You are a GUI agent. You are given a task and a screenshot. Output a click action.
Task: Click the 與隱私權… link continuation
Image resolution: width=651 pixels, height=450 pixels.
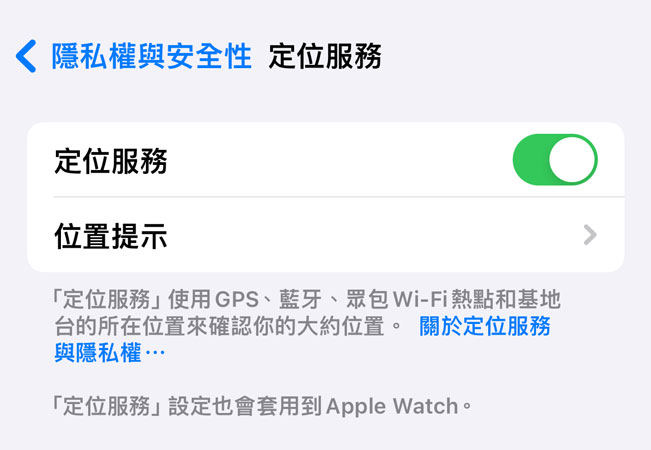[110, 353]
